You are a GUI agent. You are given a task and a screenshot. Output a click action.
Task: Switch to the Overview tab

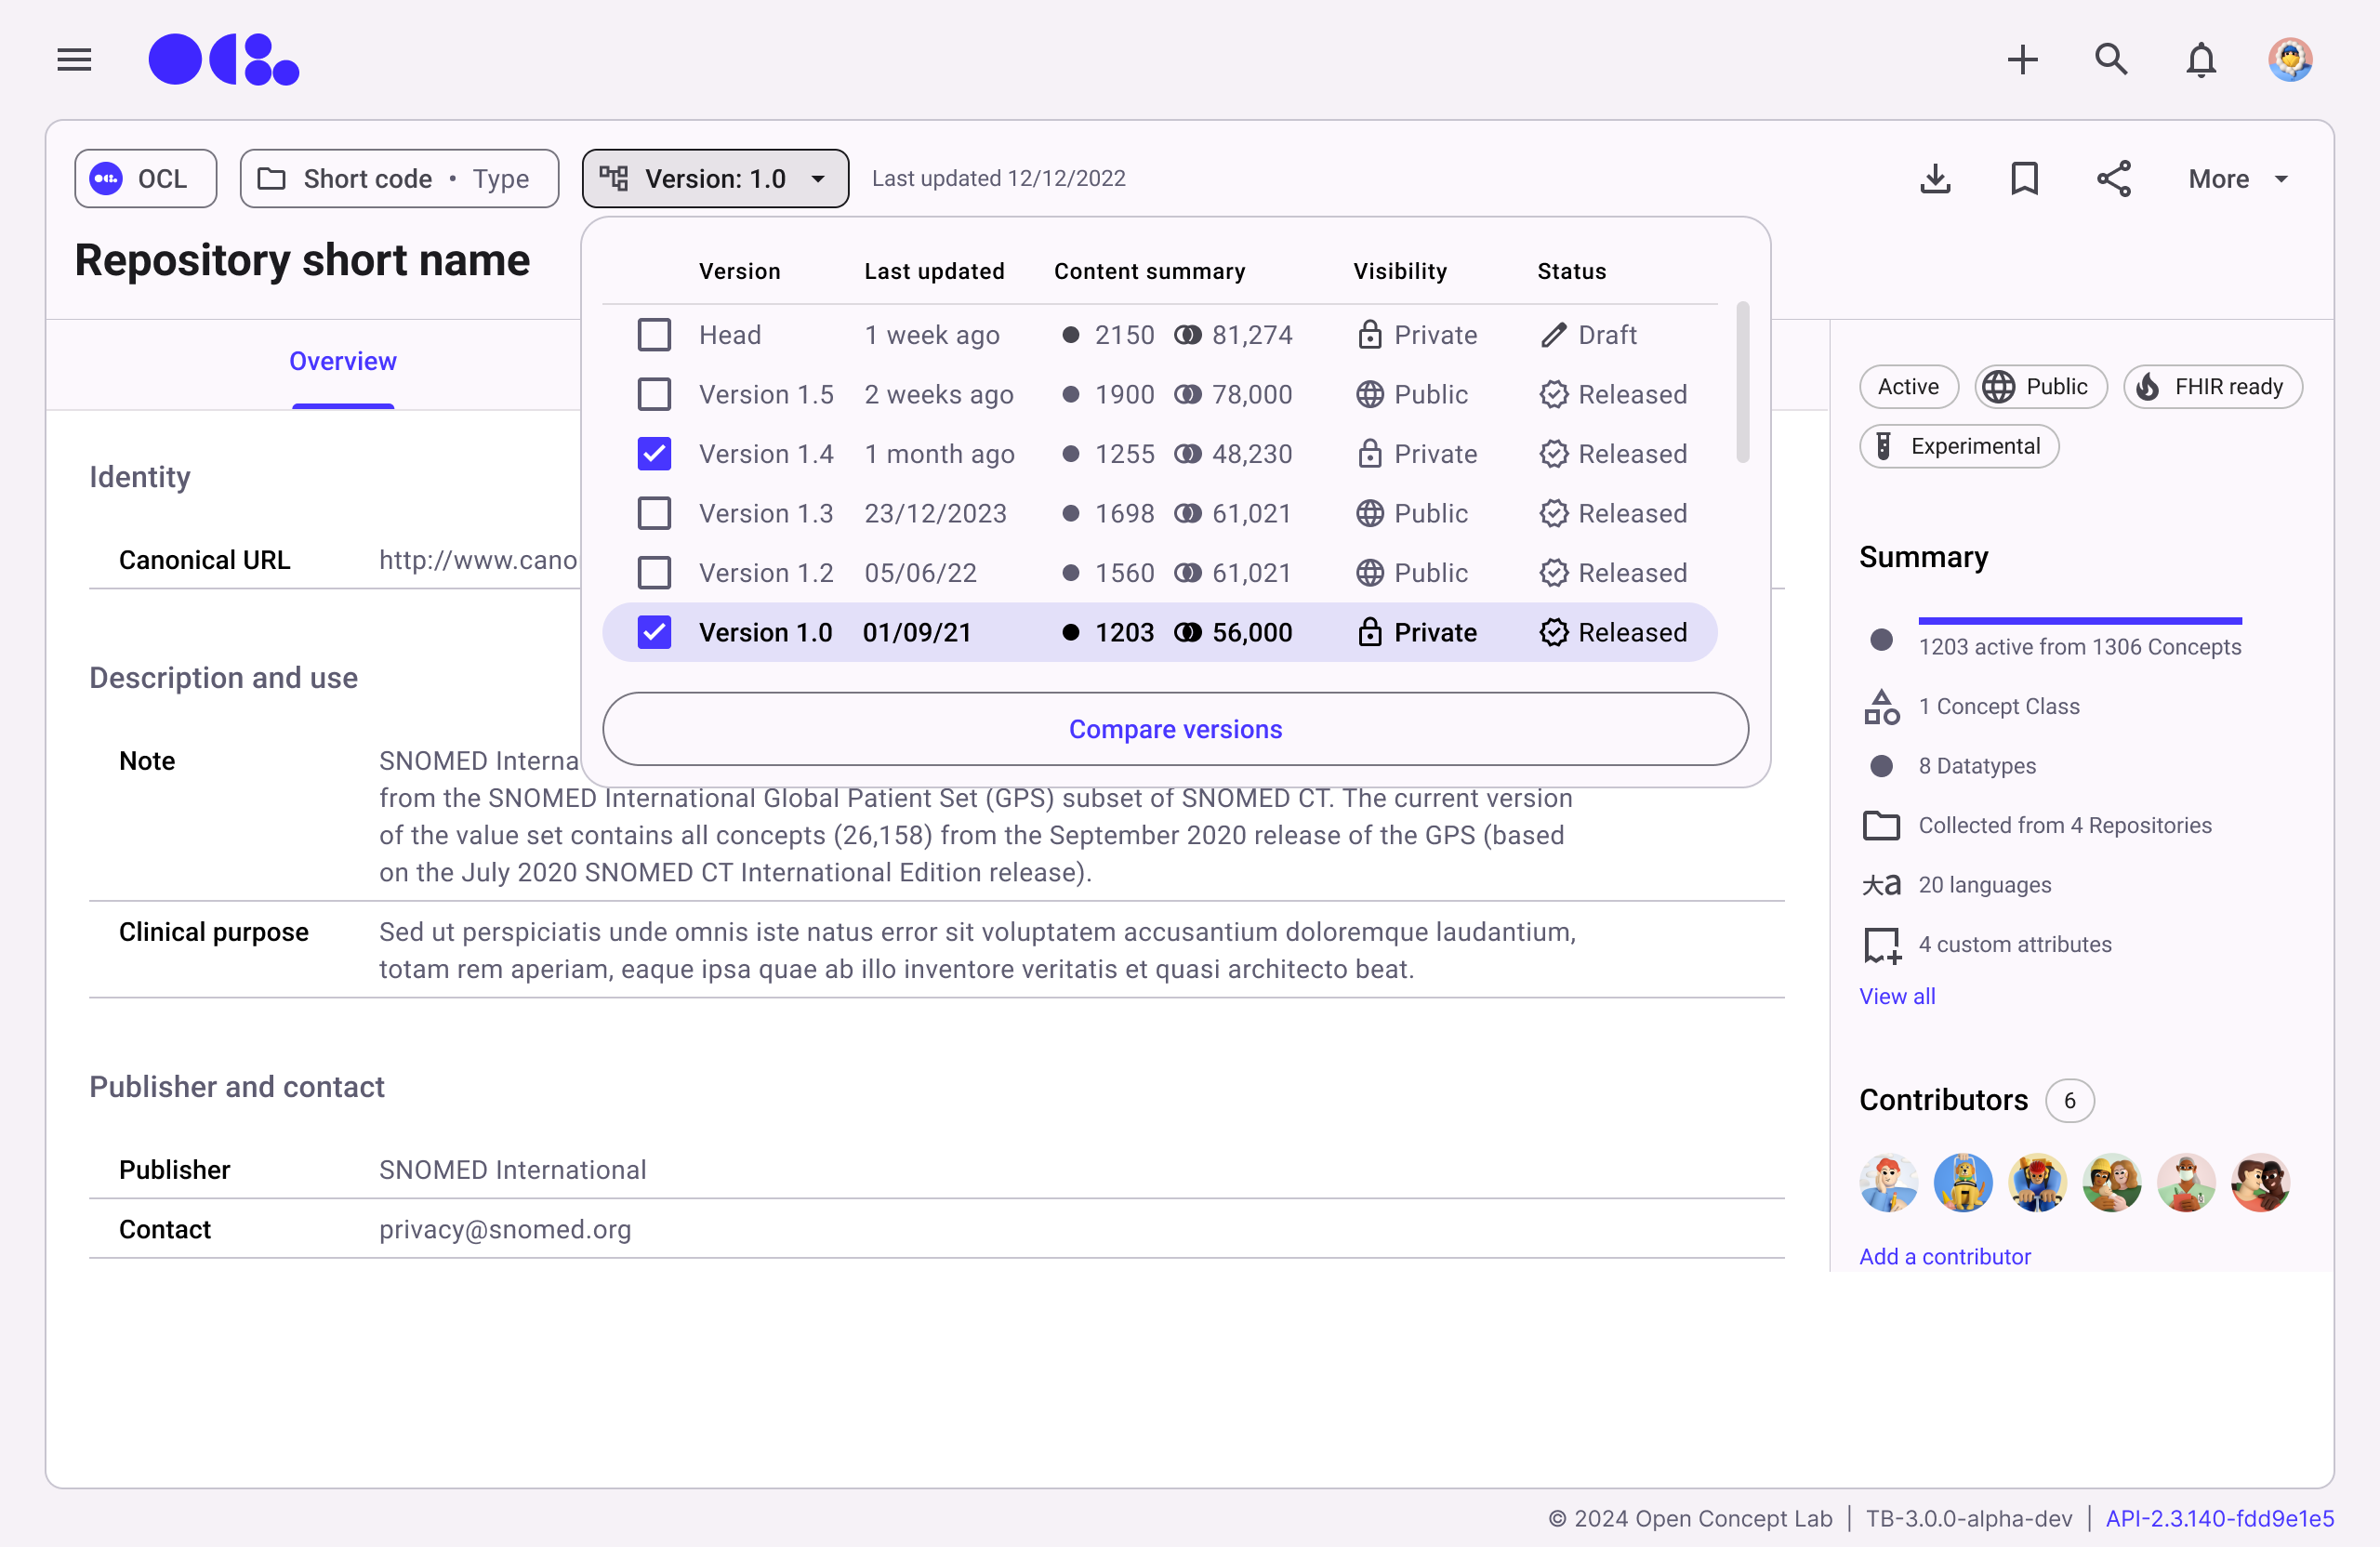pos(342,362)
